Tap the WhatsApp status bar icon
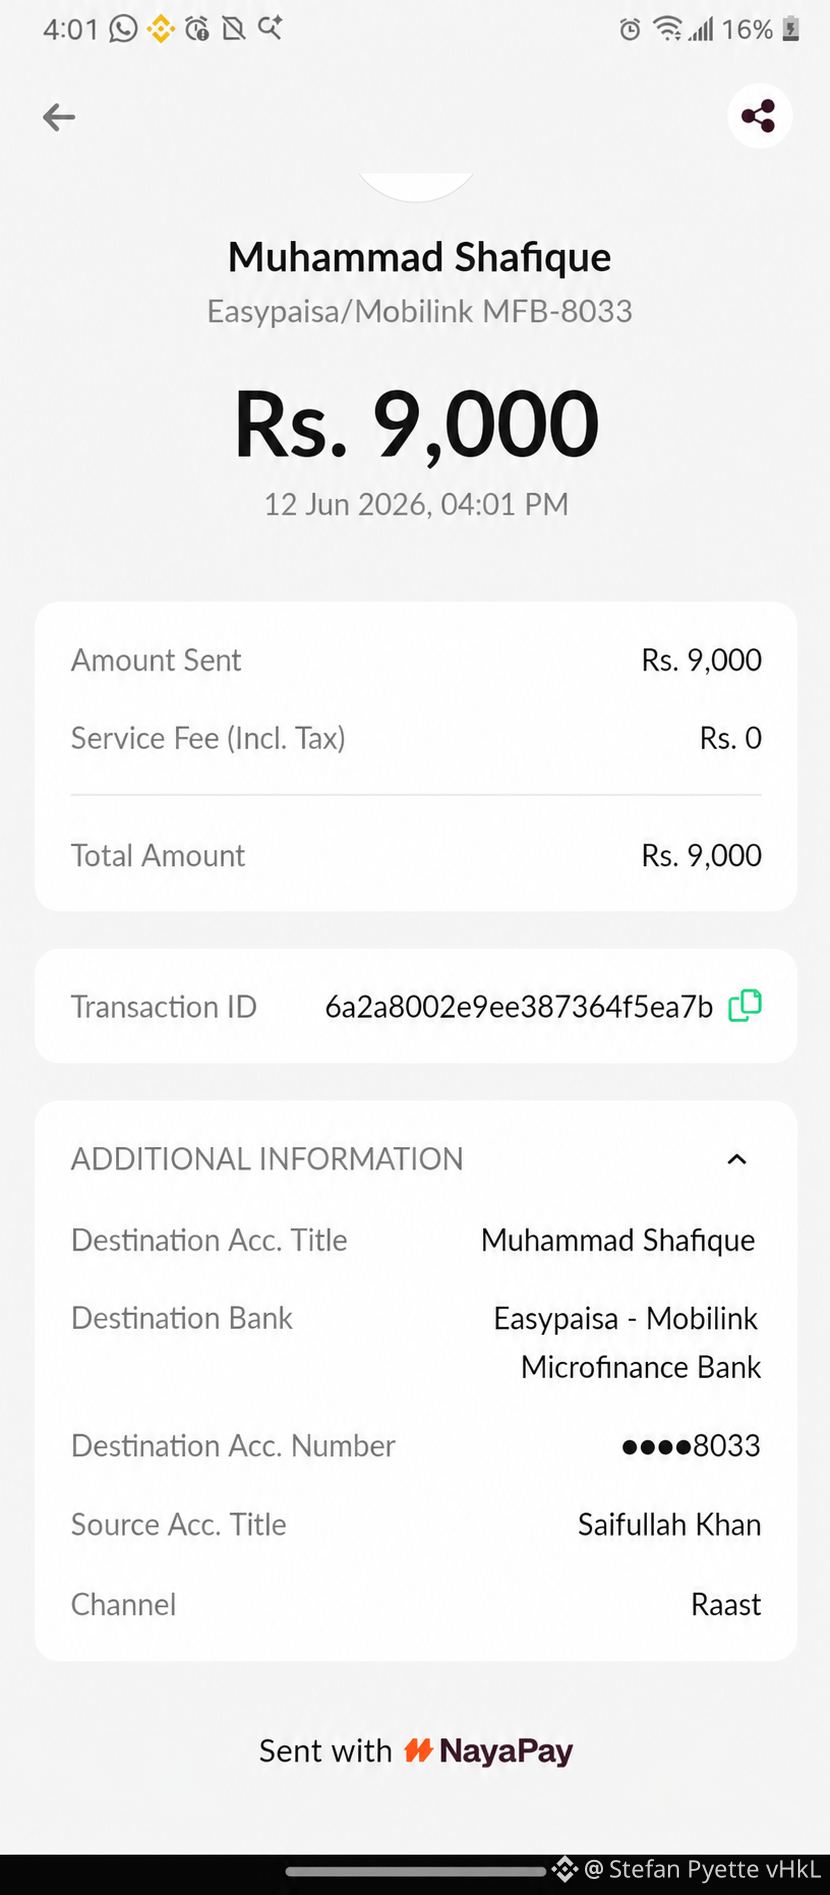This screenshot has height=1895, width=830. coord(123,28)
